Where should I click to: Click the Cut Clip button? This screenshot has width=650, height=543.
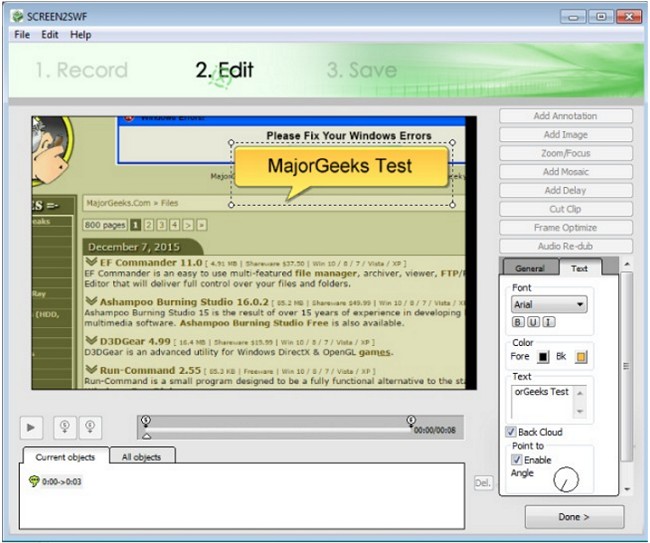(x=566, y=209)
